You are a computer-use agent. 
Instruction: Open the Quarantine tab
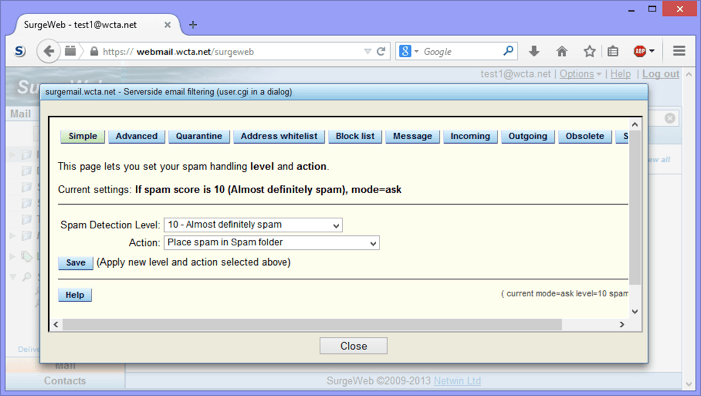tap(199, 136)
